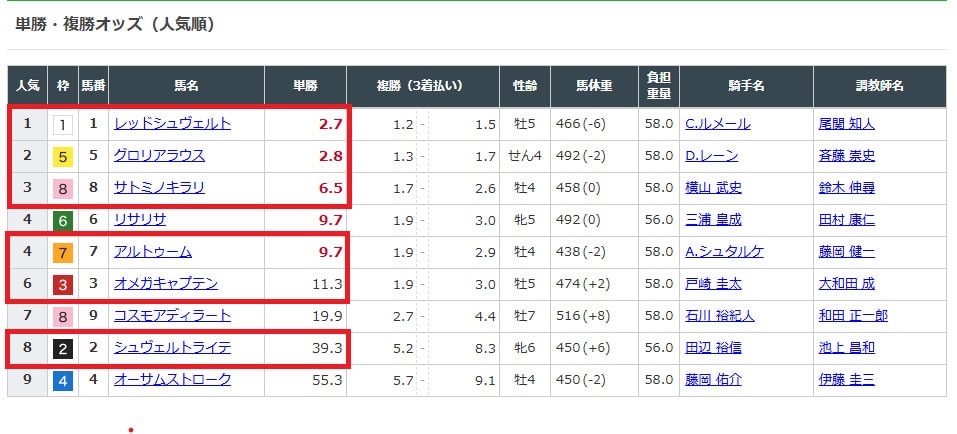Click the black frame number 2 badge
This screenshot has height=434, width=957.
[x=62, y=348]
